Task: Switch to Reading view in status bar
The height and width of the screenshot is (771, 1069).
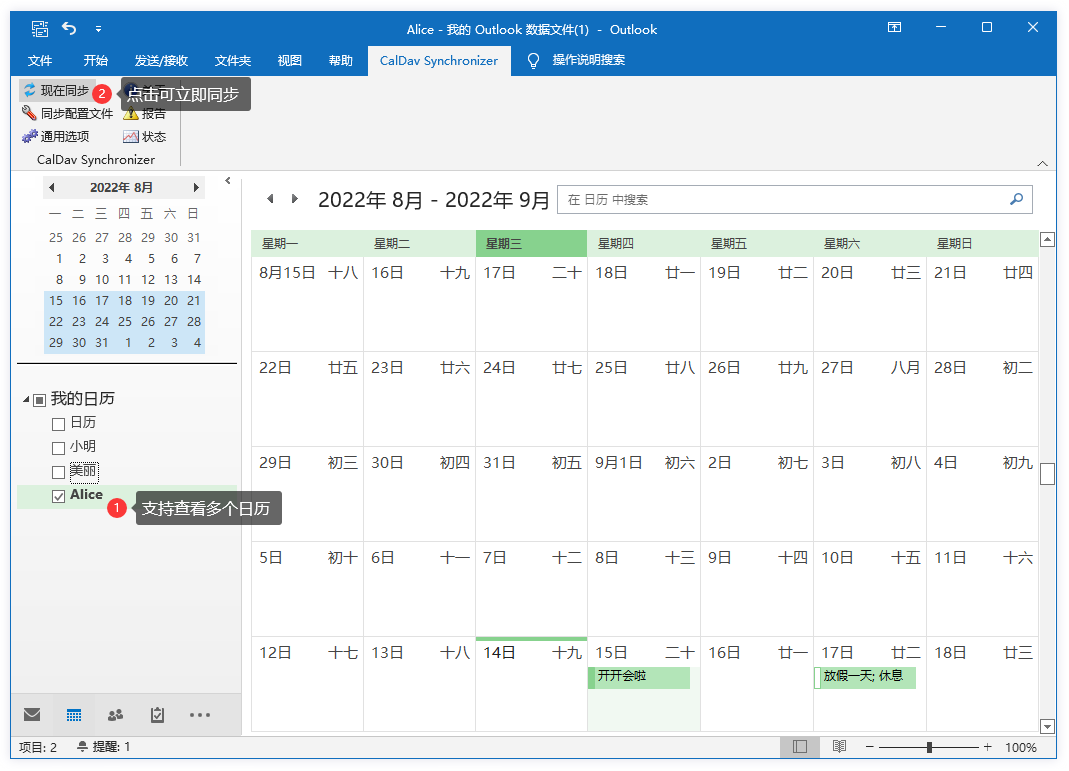Action: coord(839,747)
